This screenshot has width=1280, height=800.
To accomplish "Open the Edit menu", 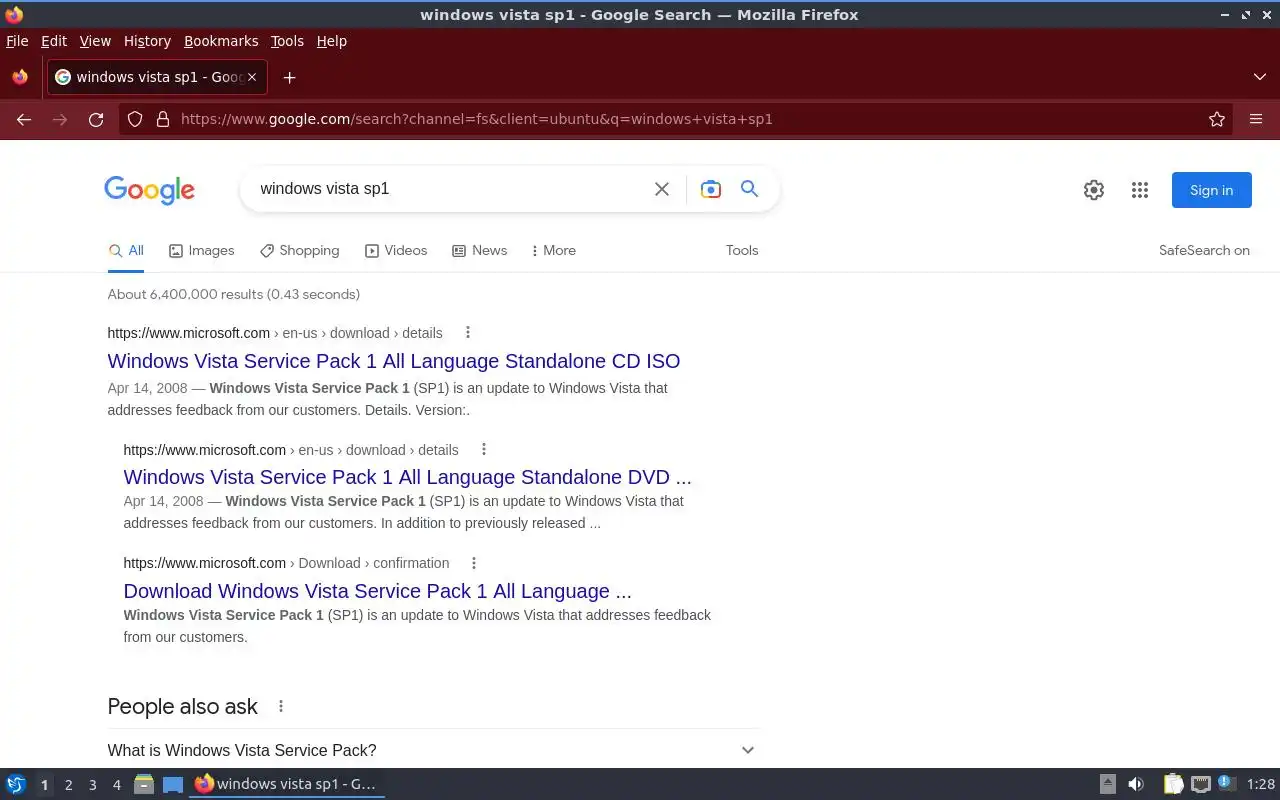I will click(54, 41).
